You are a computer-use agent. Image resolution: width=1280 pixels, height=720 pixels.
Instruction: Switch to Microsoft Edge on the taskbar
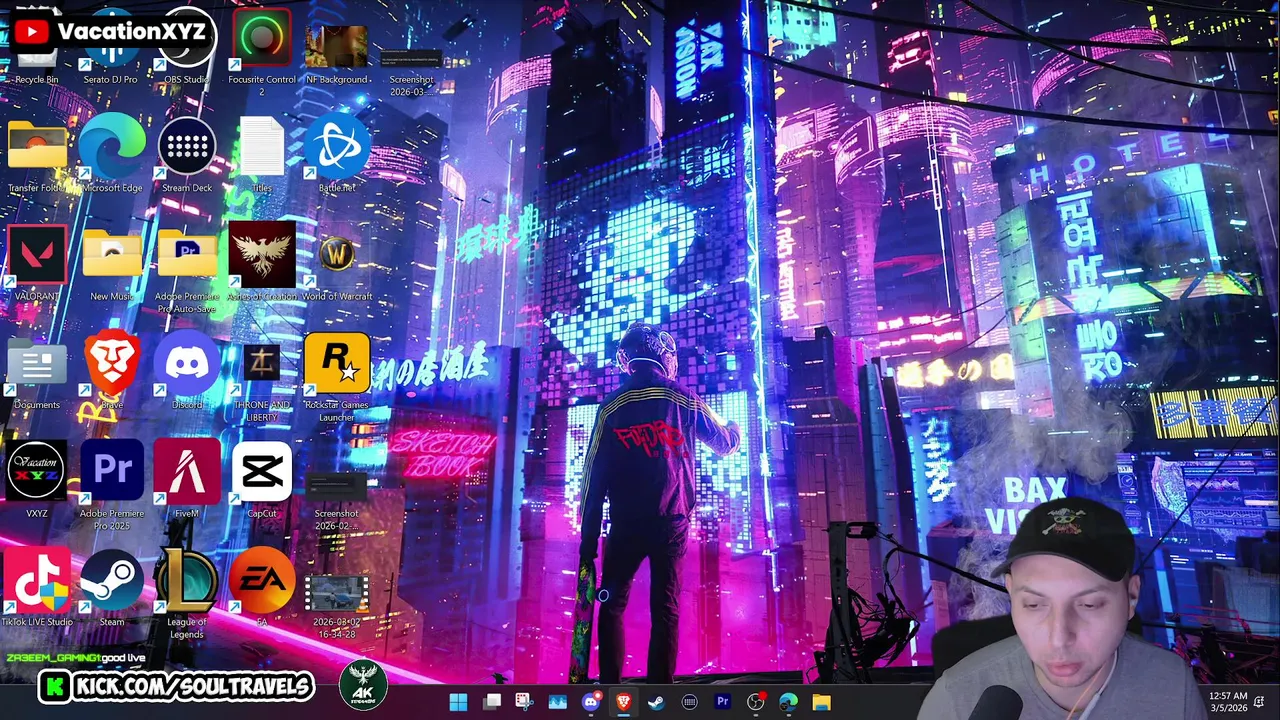click(x=788, y=702)
